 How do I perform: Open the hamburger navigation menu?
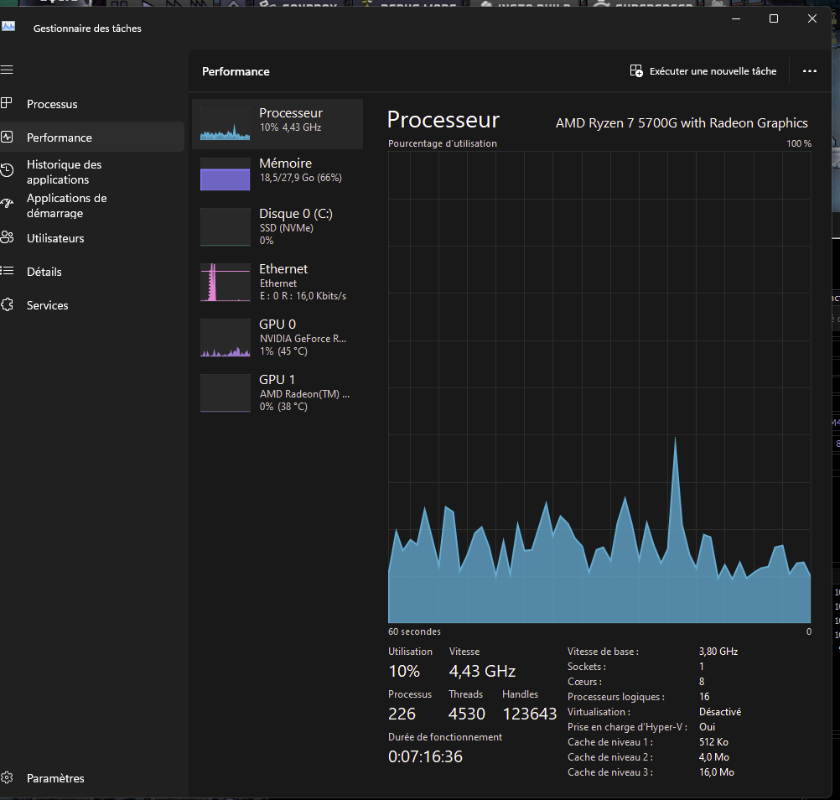pos(7,70)
